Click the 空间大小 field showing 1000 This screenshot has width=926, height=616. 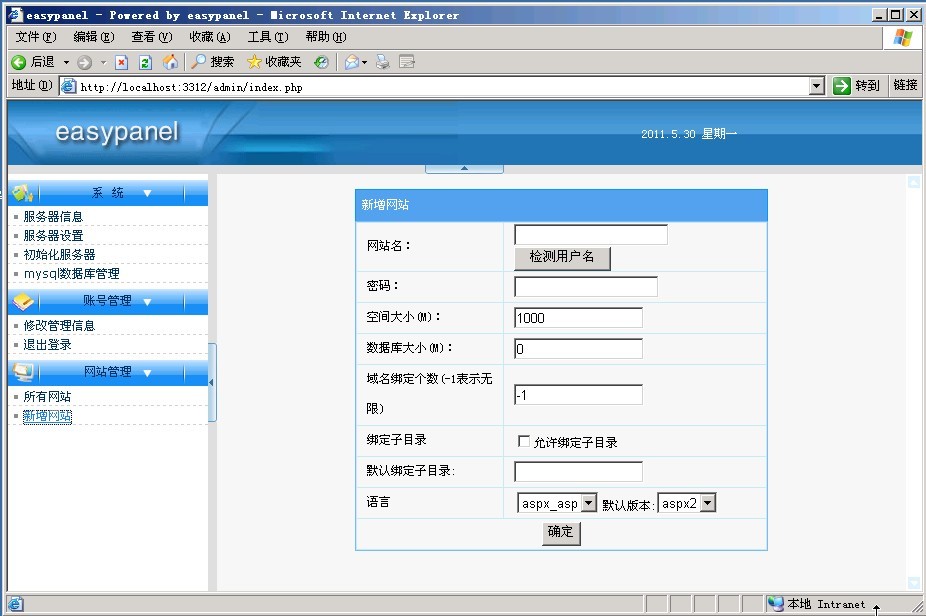click(x=578, y=318)
